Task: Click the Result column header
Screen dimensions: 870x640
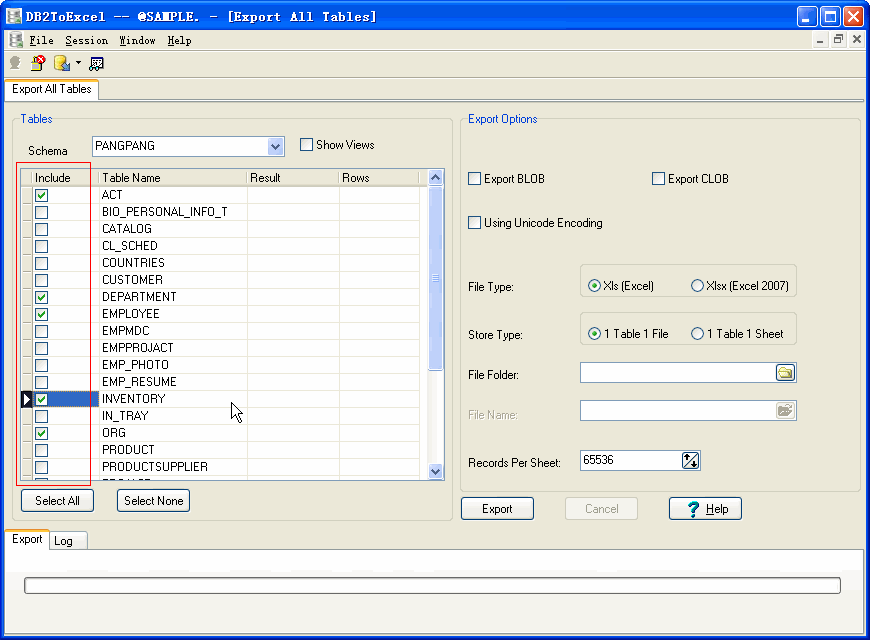Action: click(293, 178)
